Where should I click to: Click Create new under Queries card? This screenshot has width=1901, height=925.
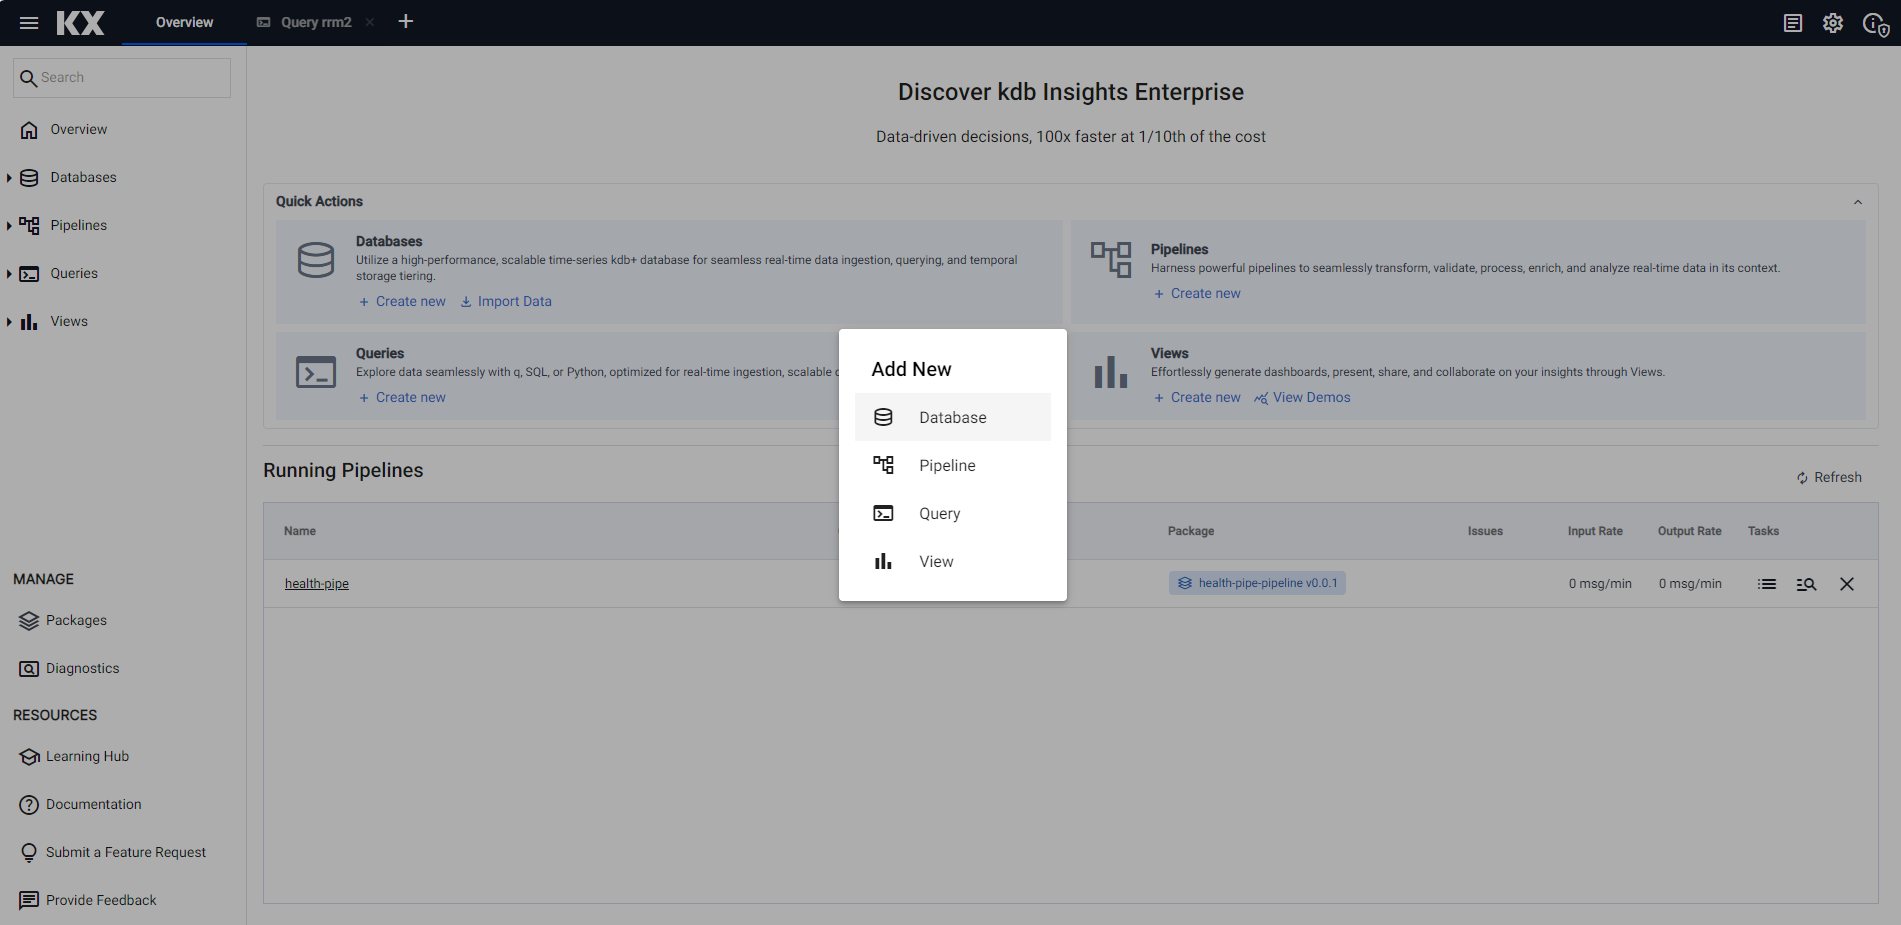[x=403, y=397]
